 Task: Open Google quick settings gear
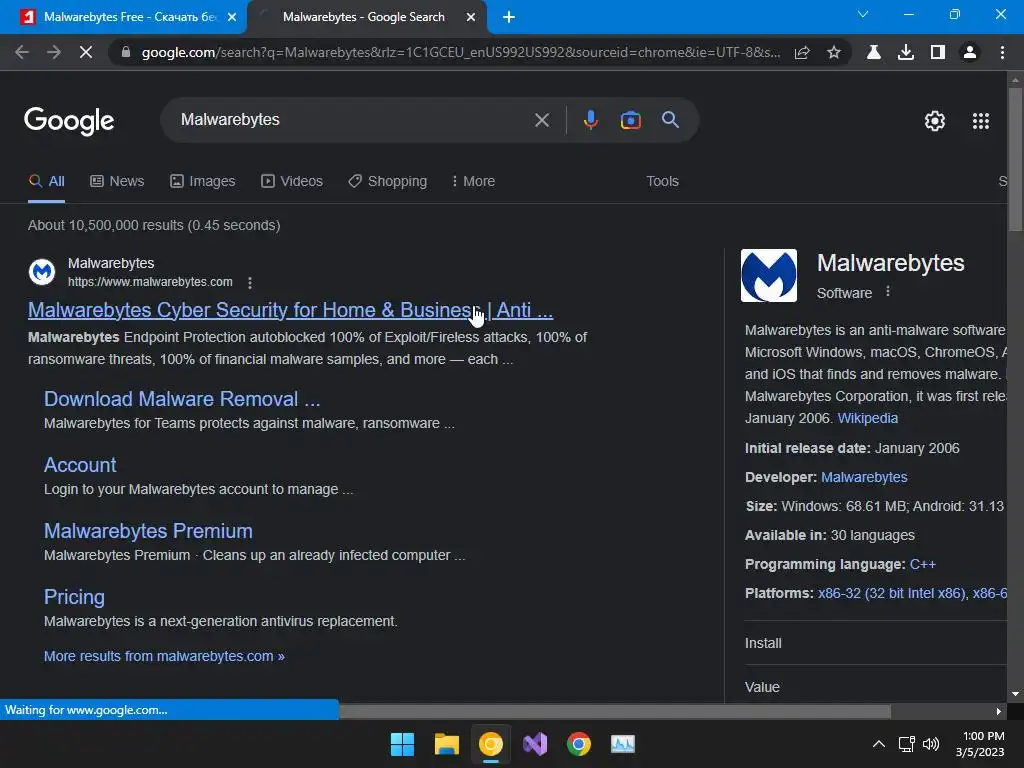pos(935,121)
